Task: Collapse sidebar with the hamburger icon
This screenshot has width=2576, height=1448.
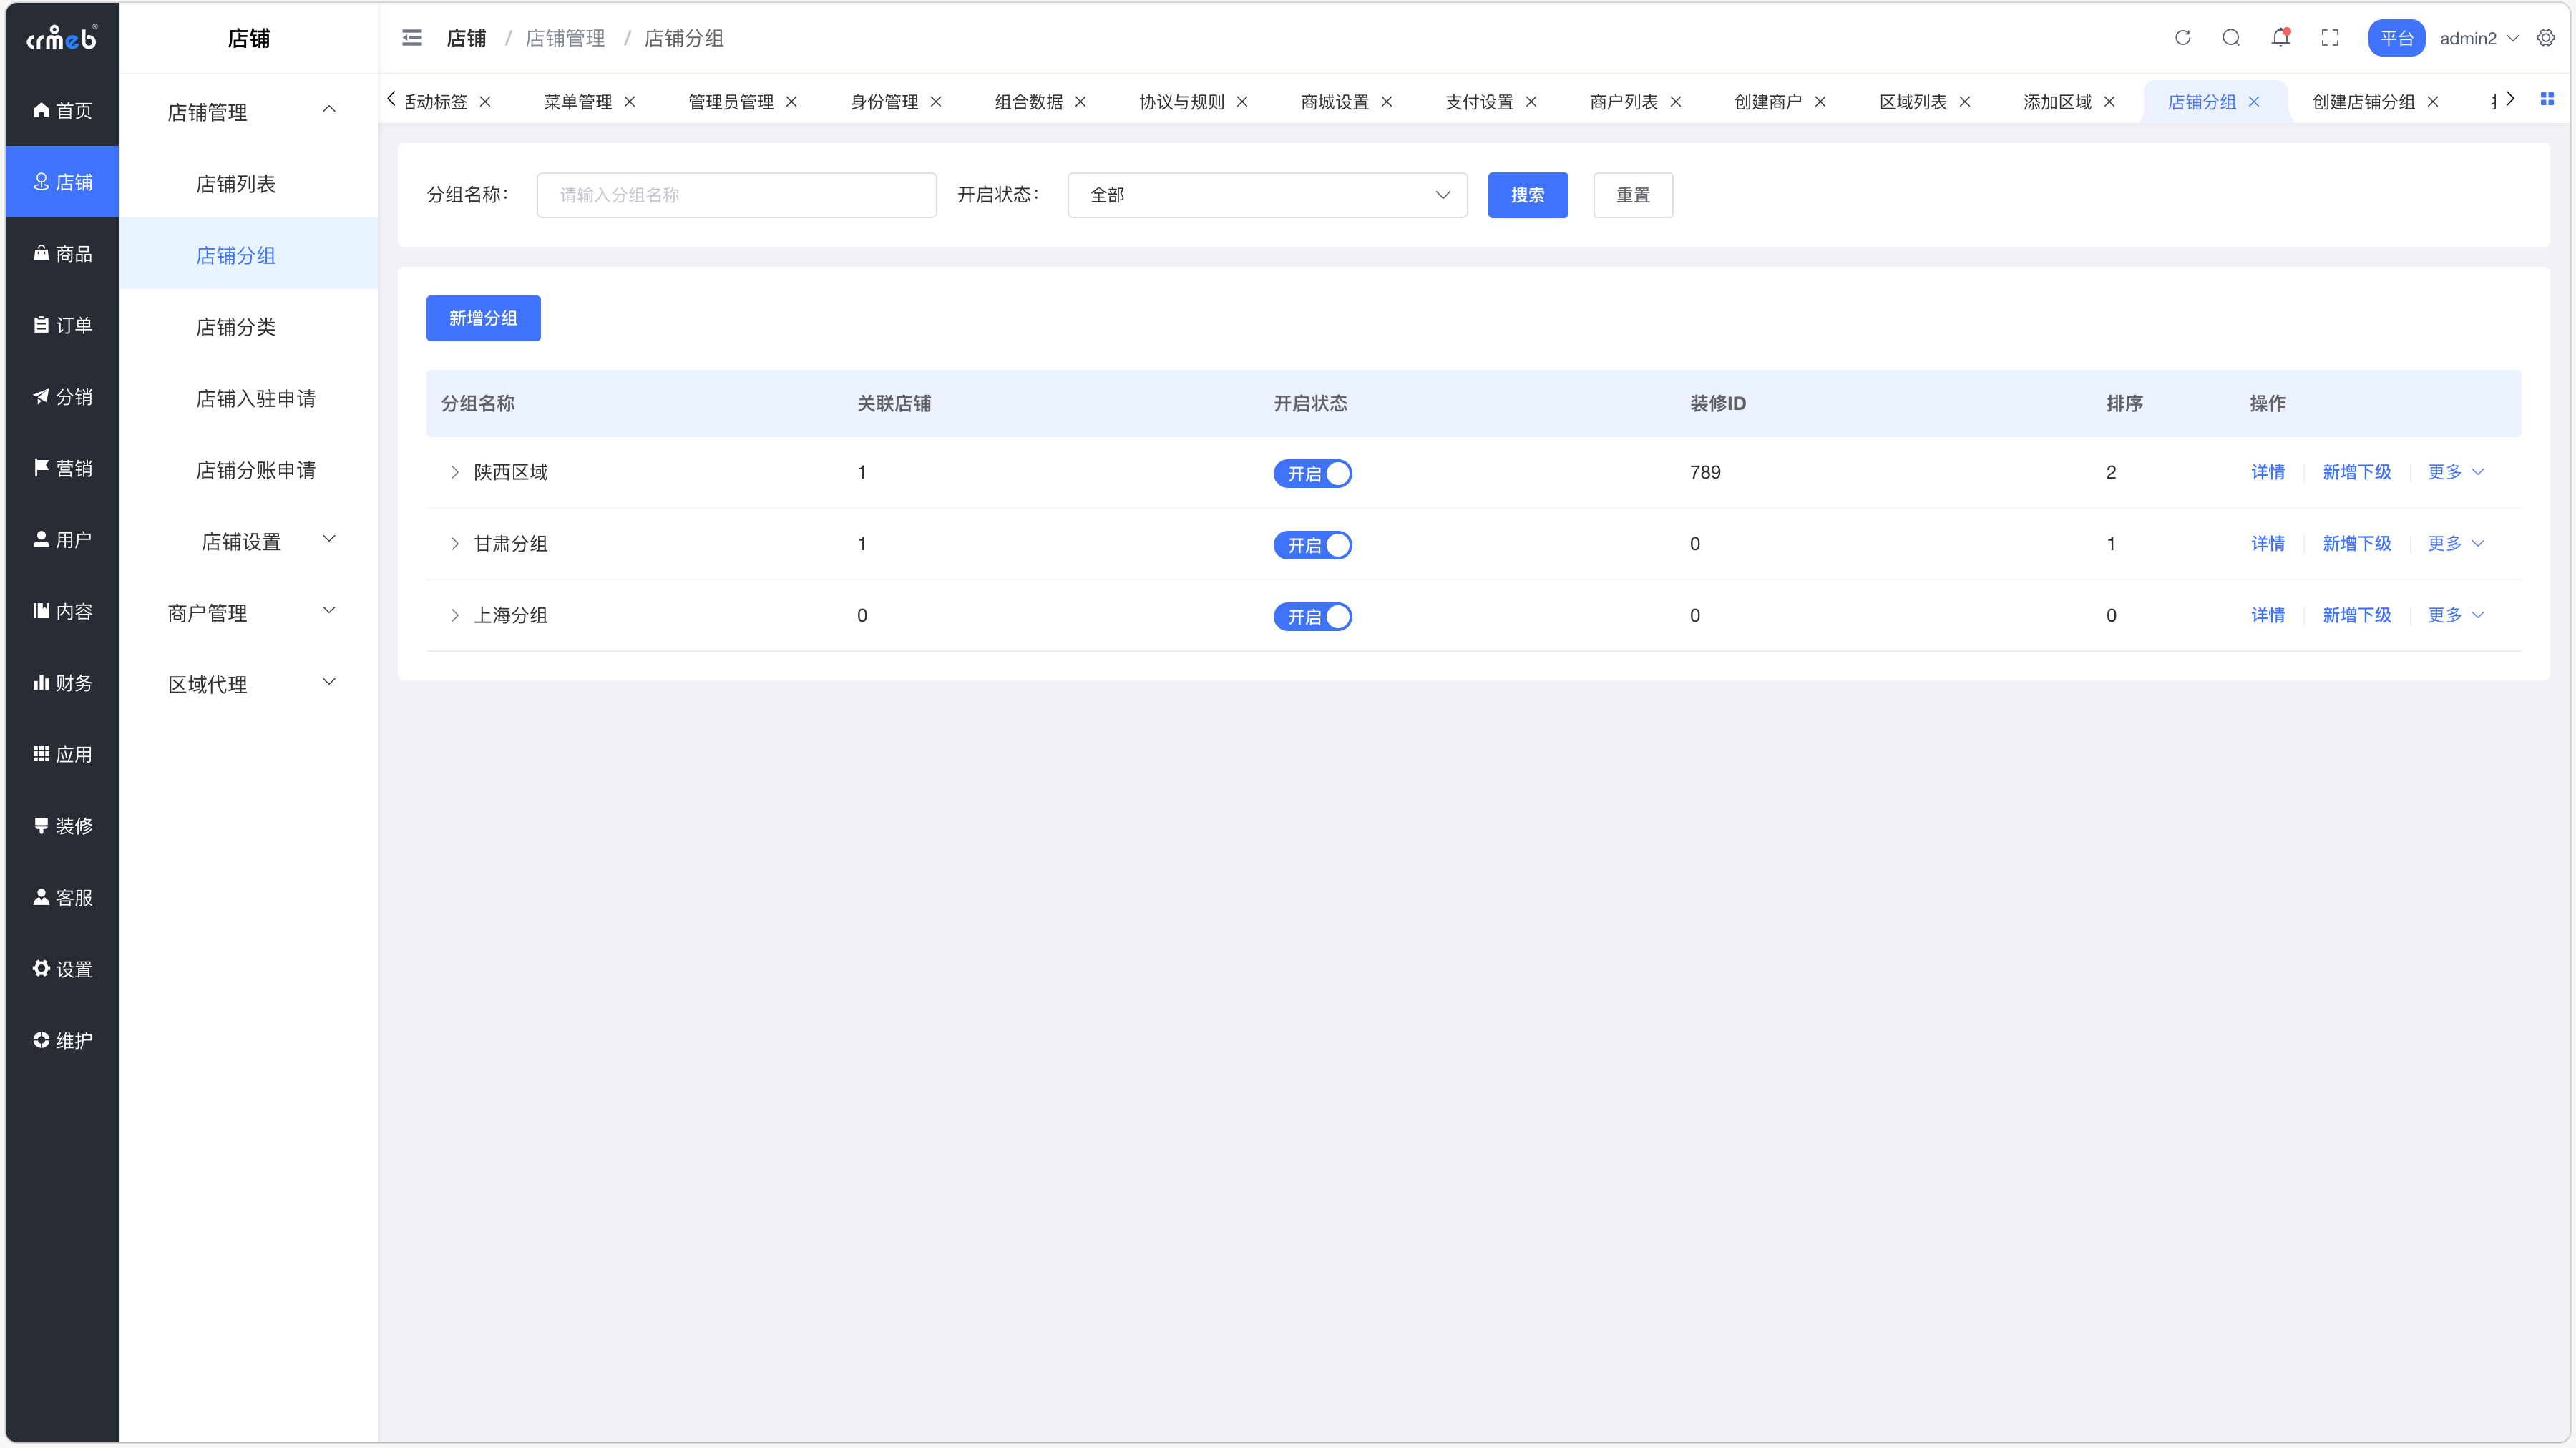Action: [x=412, y=38]
